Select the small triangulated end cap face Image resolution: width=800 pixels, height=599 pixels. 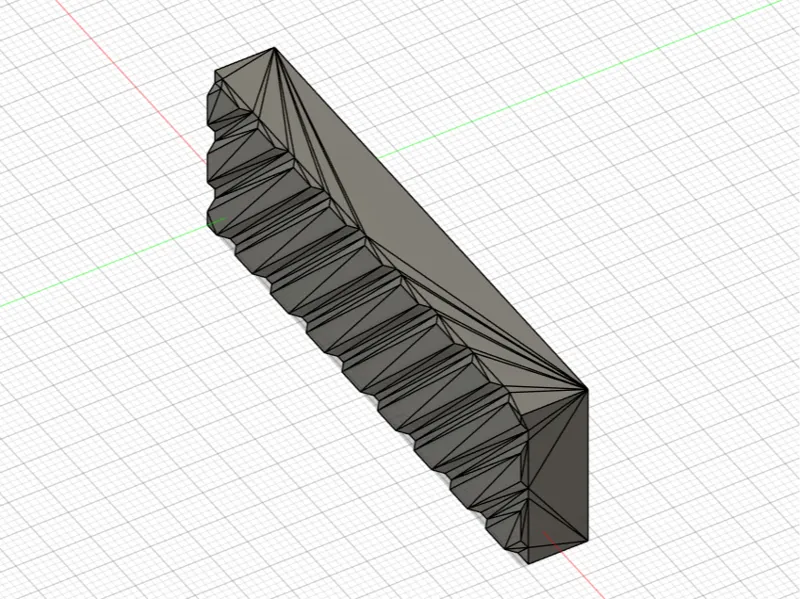(559, 477)
